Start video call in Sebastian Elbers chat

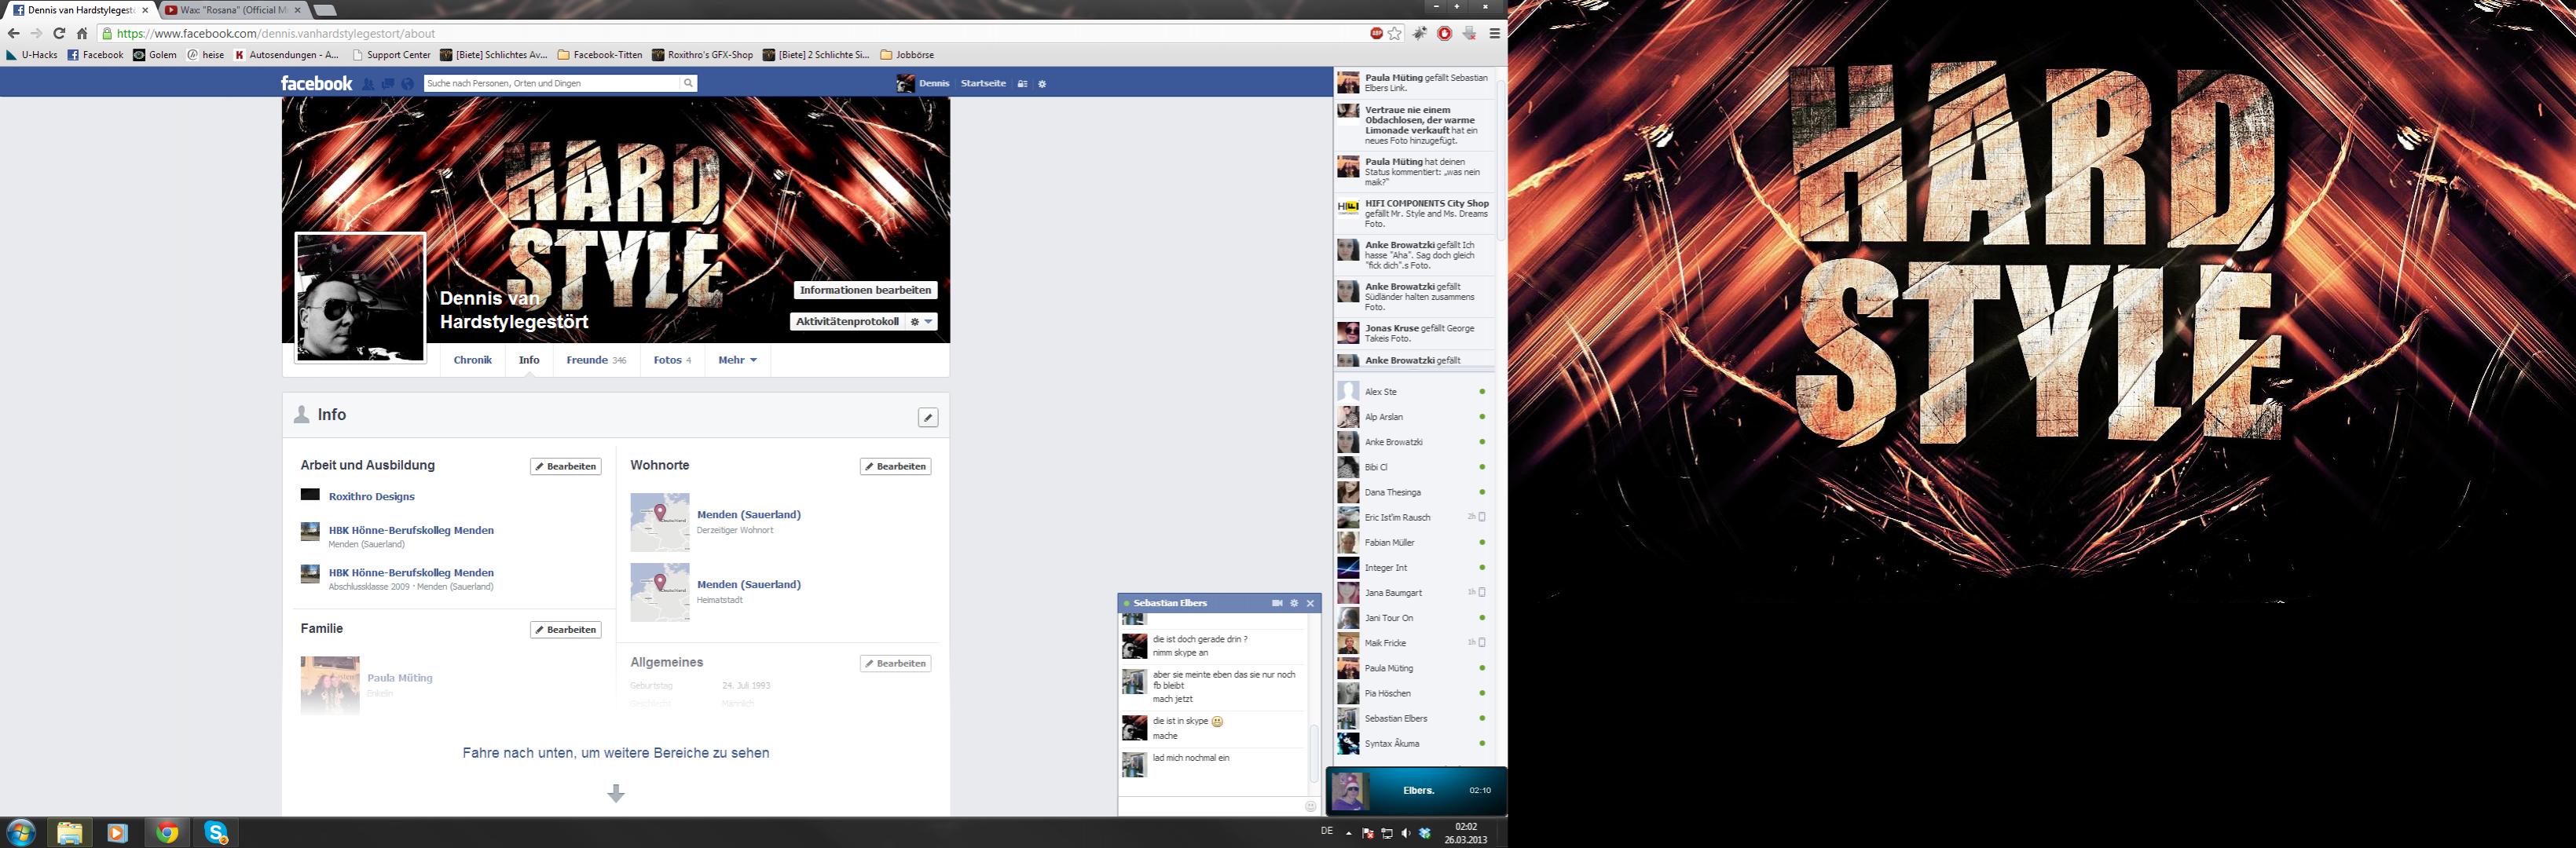pos(1277,603)
